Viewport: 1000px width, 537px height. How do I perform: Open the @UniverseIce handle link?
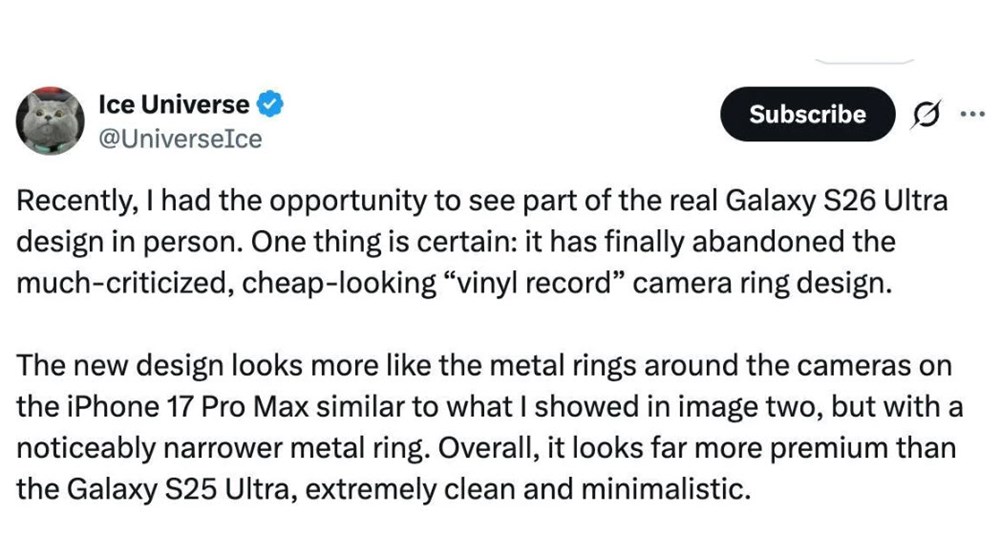click(180, 138)
